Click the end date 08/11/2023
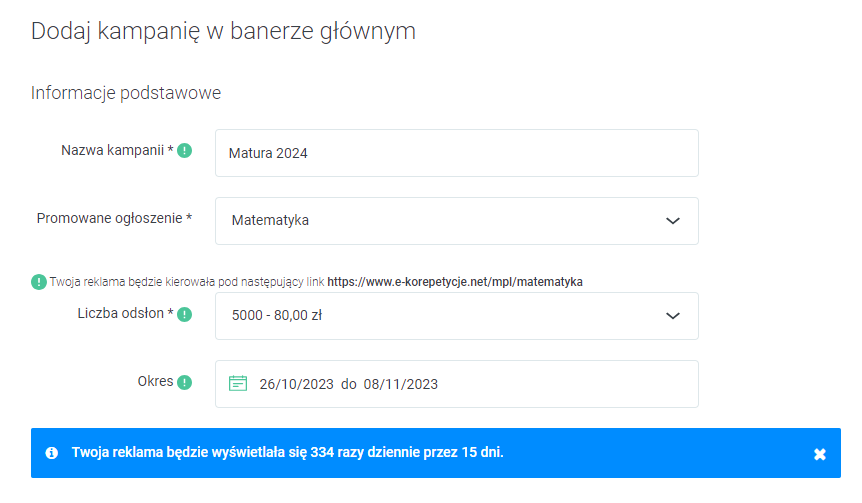862x503 pixels. pos(401,384)
